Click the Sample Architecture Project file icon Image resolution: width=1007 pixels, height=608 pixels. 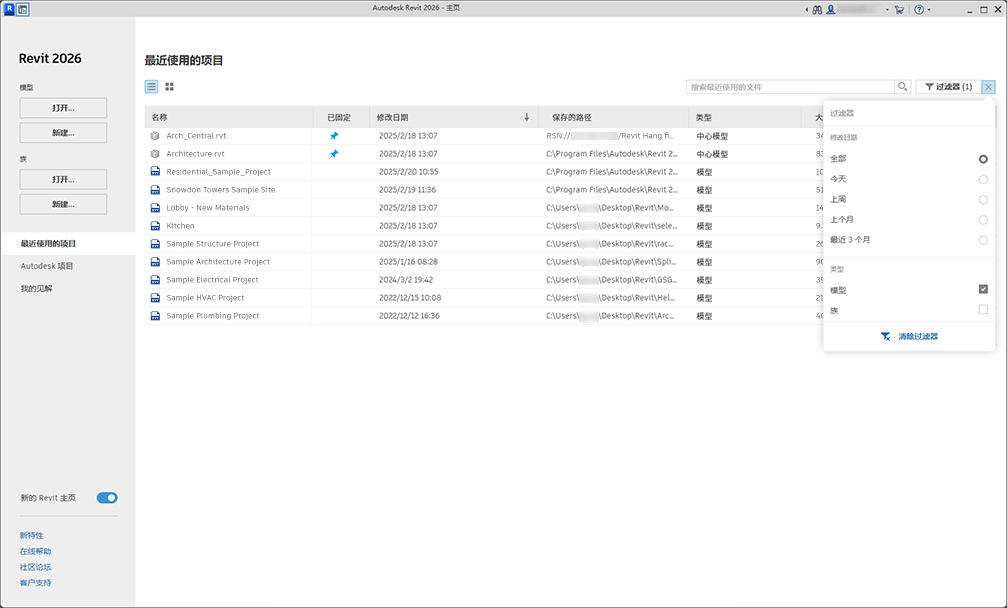pos(155,262)
